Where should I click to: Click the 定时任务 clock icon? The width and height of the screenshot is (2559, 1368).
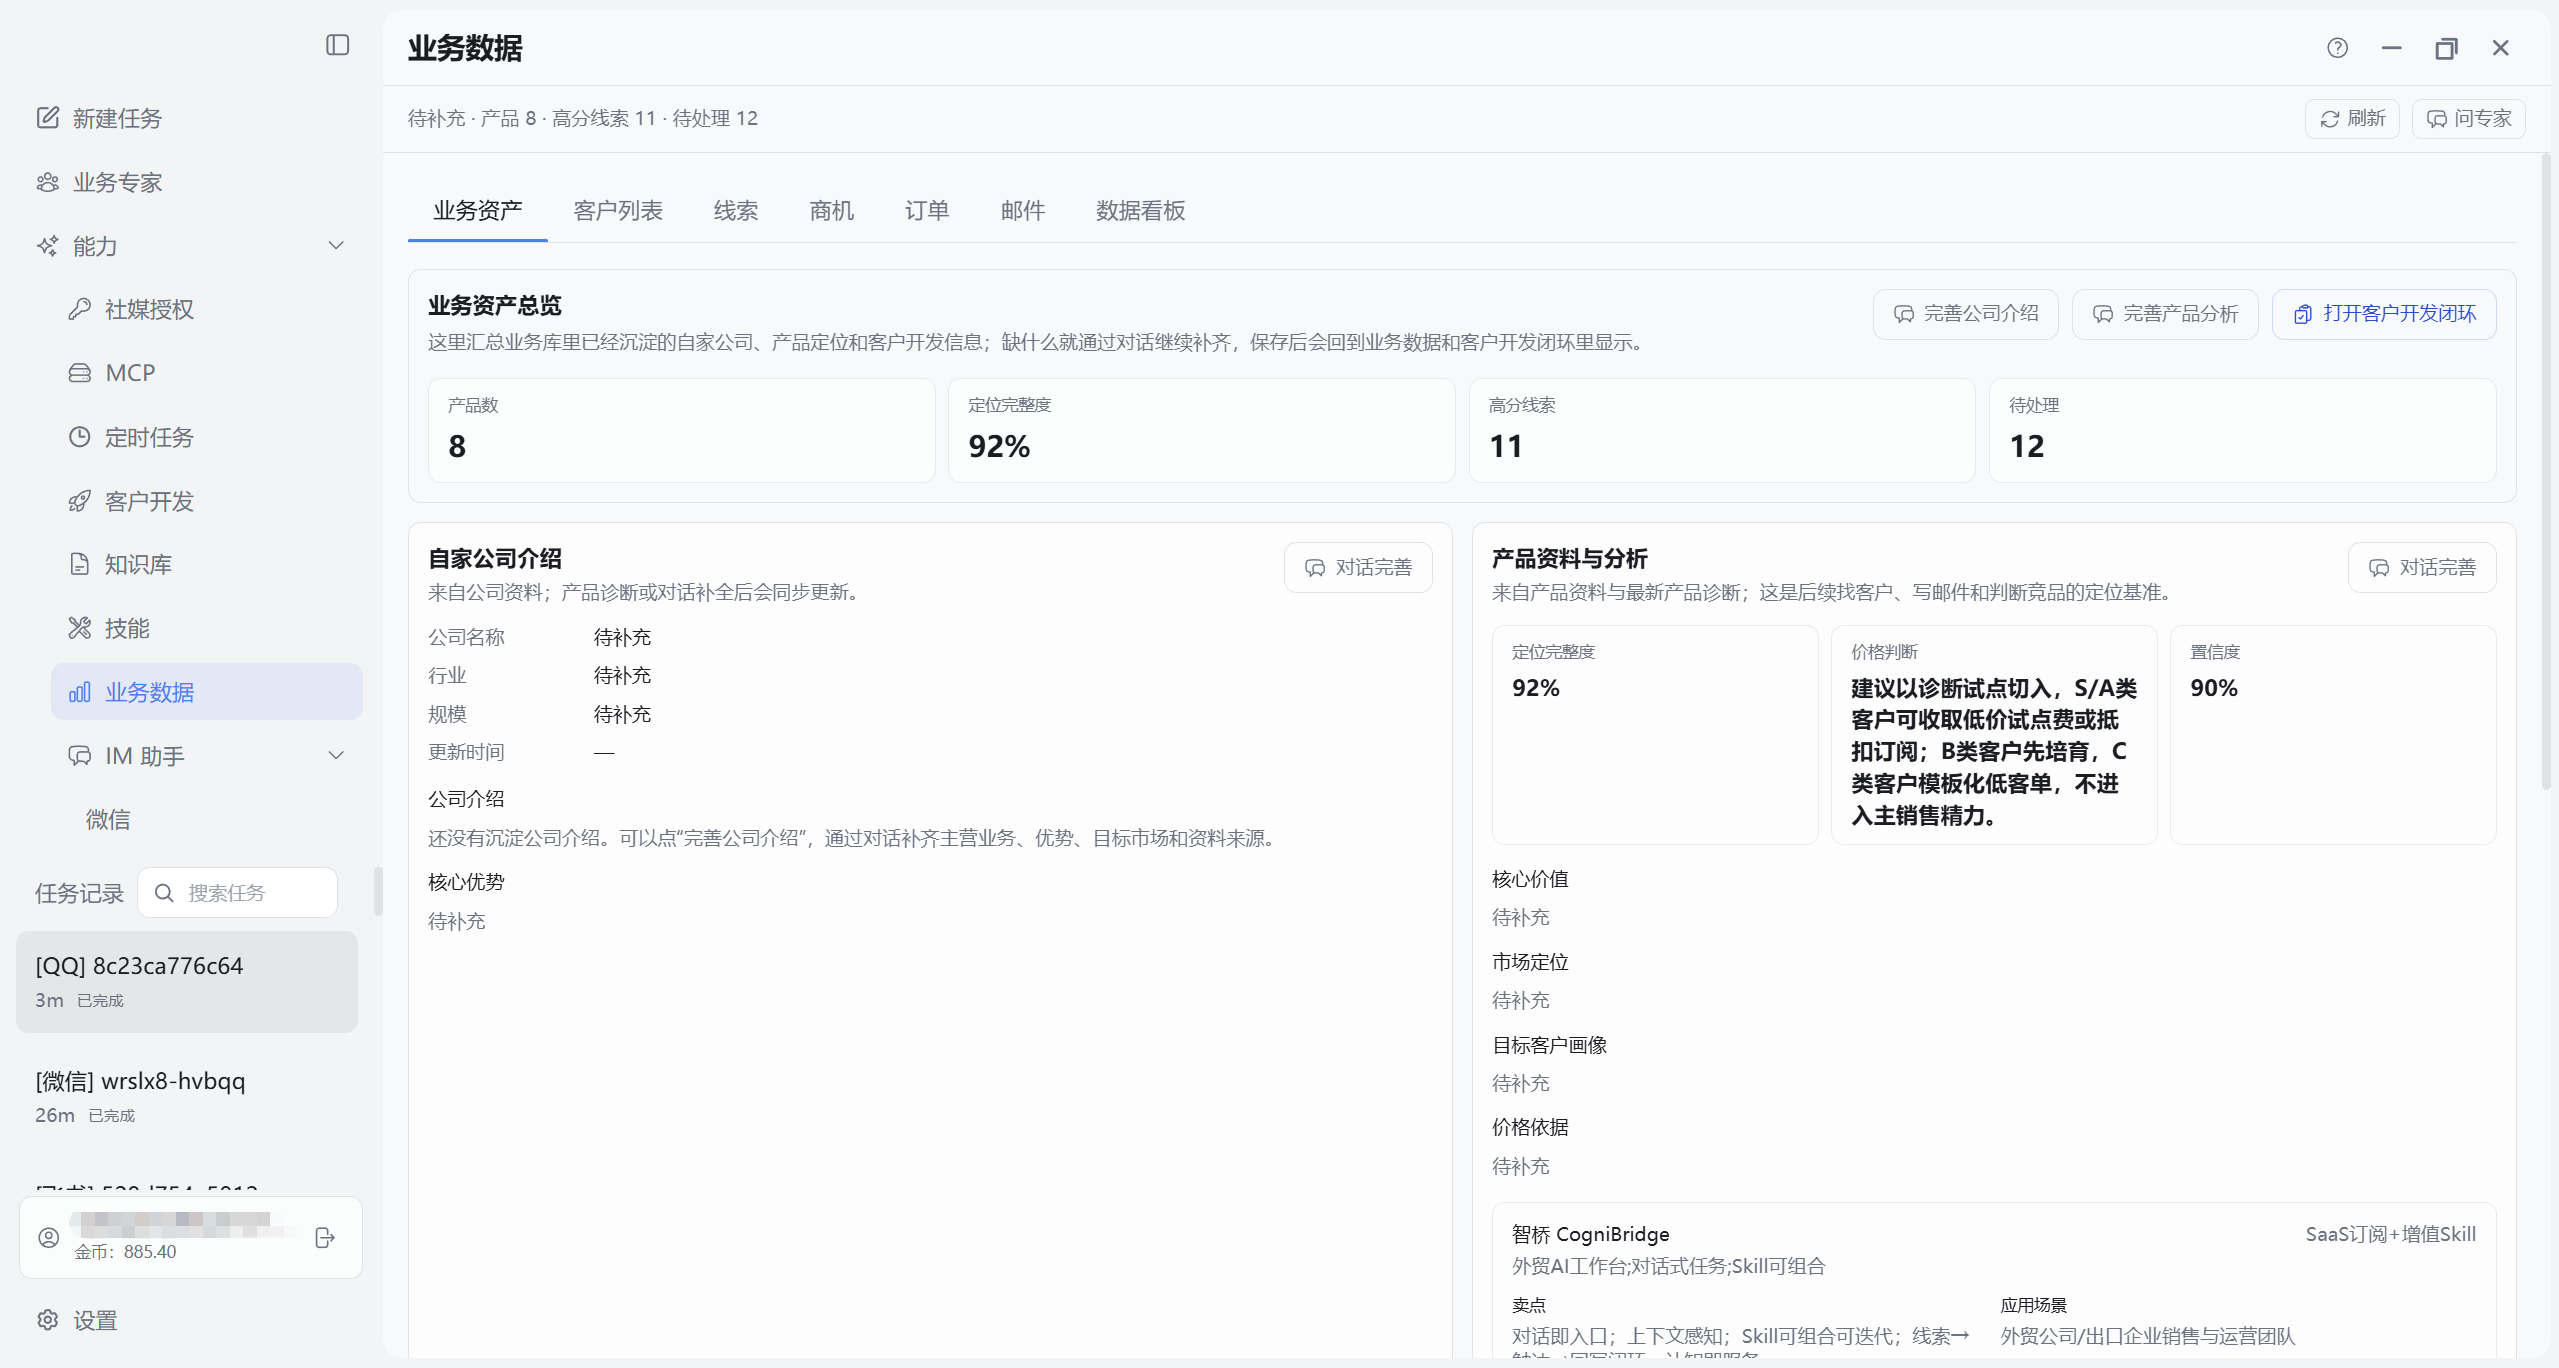[80, 437]
